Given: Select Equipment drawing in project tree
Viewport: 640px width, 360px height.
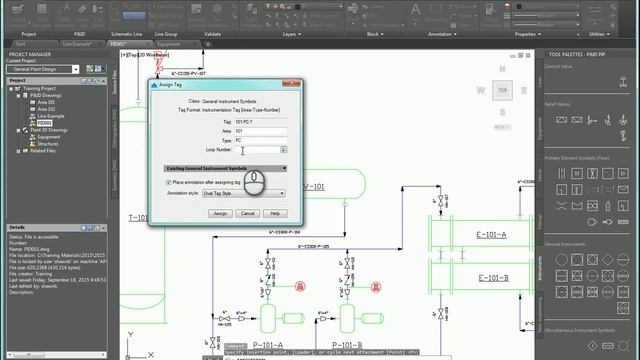Looking at the screenshot, I should [49, 137].
